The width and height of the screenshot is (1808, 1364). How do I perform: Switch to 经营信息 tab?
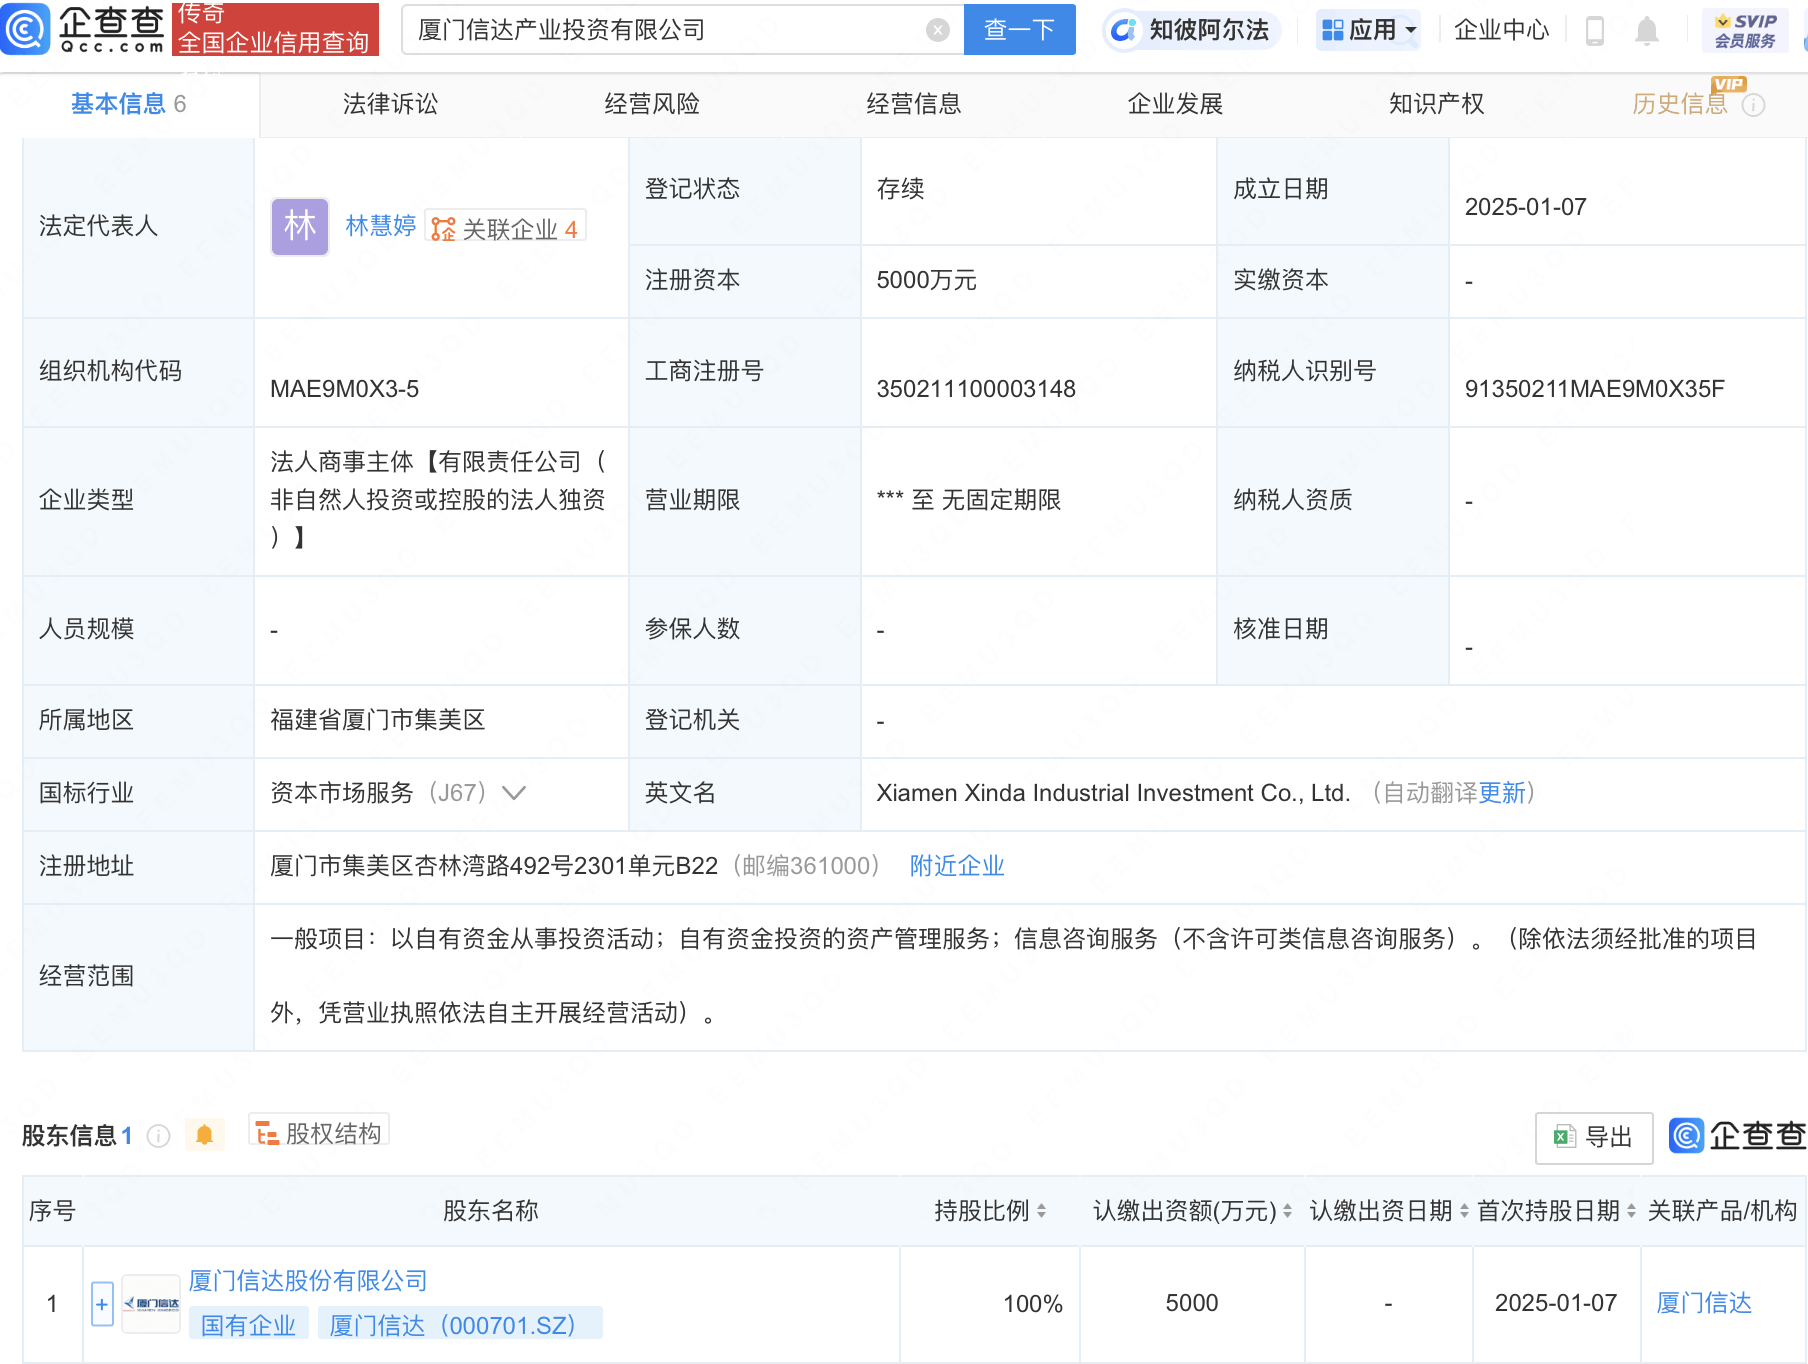(913, 104)
